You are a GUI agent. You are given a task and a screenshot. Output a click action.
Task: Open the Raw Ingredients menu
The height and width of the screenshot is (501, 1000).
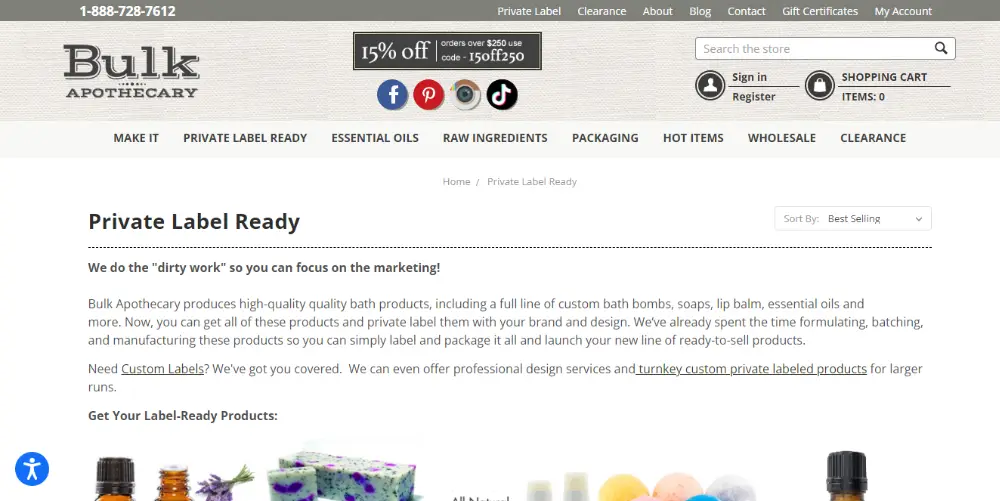point(495,138)
